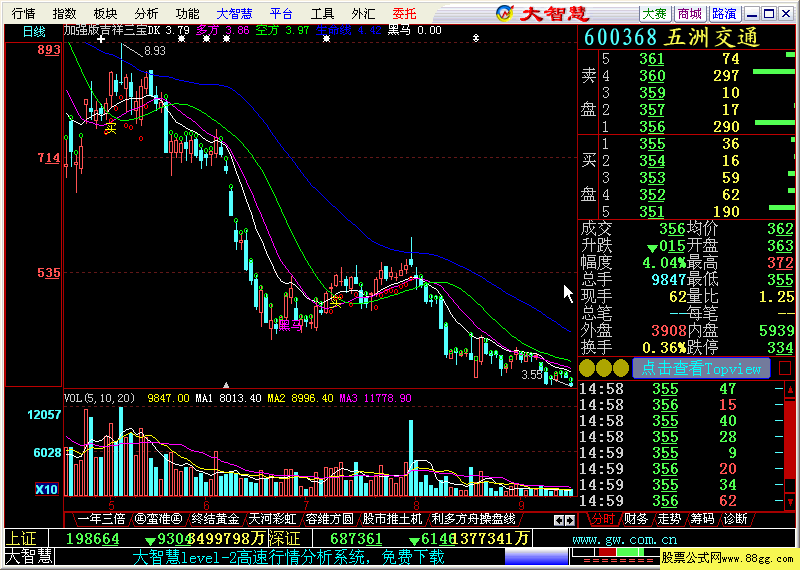800x570 pixels.
Task: Click the stock code 600368
Action: coord(620,37)
